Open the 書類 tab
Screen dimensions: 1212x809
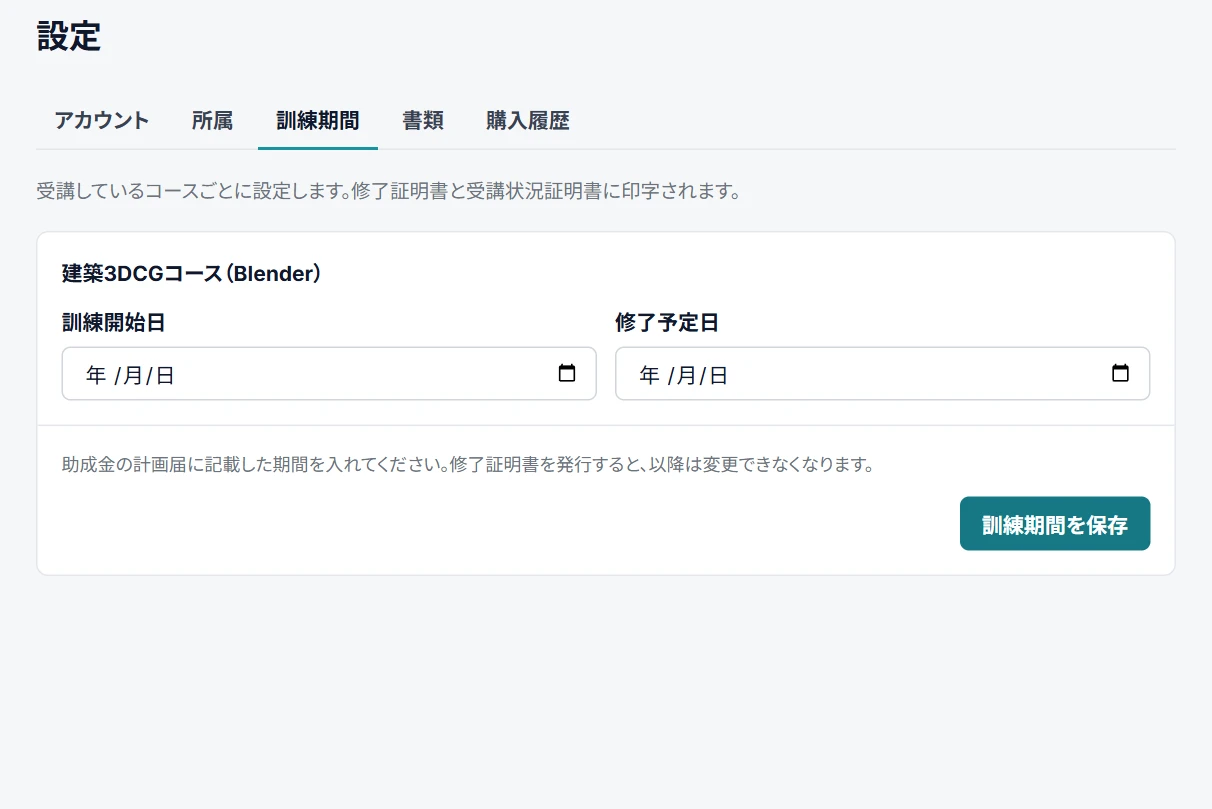[x=423, y=121]
